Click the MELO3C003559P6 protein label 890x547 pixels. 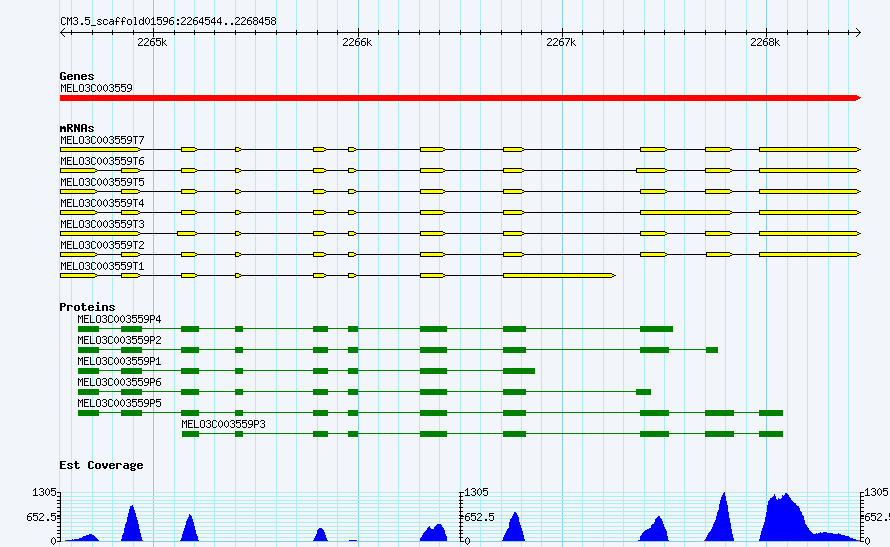[x=119, y=382]
